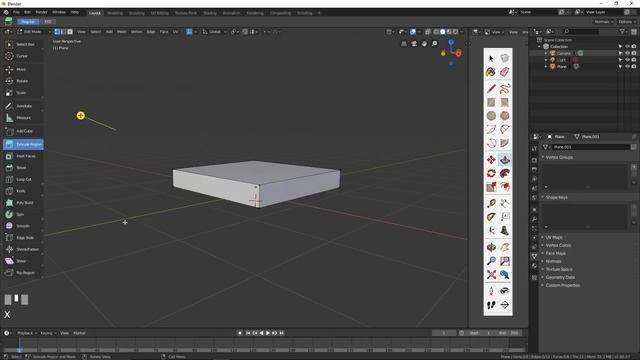Click the viewport zoom magnifier icon

tap(435, 44)
